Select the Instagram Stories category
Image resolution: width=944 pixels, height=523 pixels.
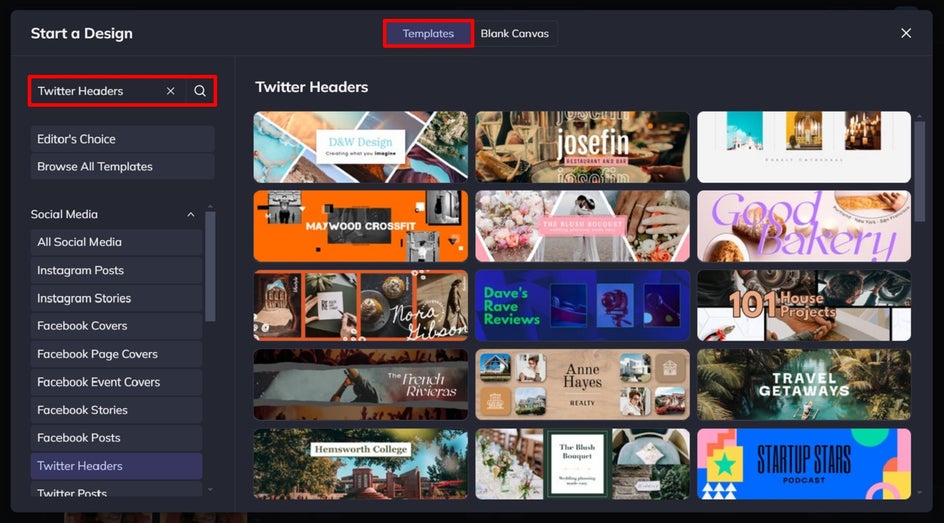coord(116,298)
